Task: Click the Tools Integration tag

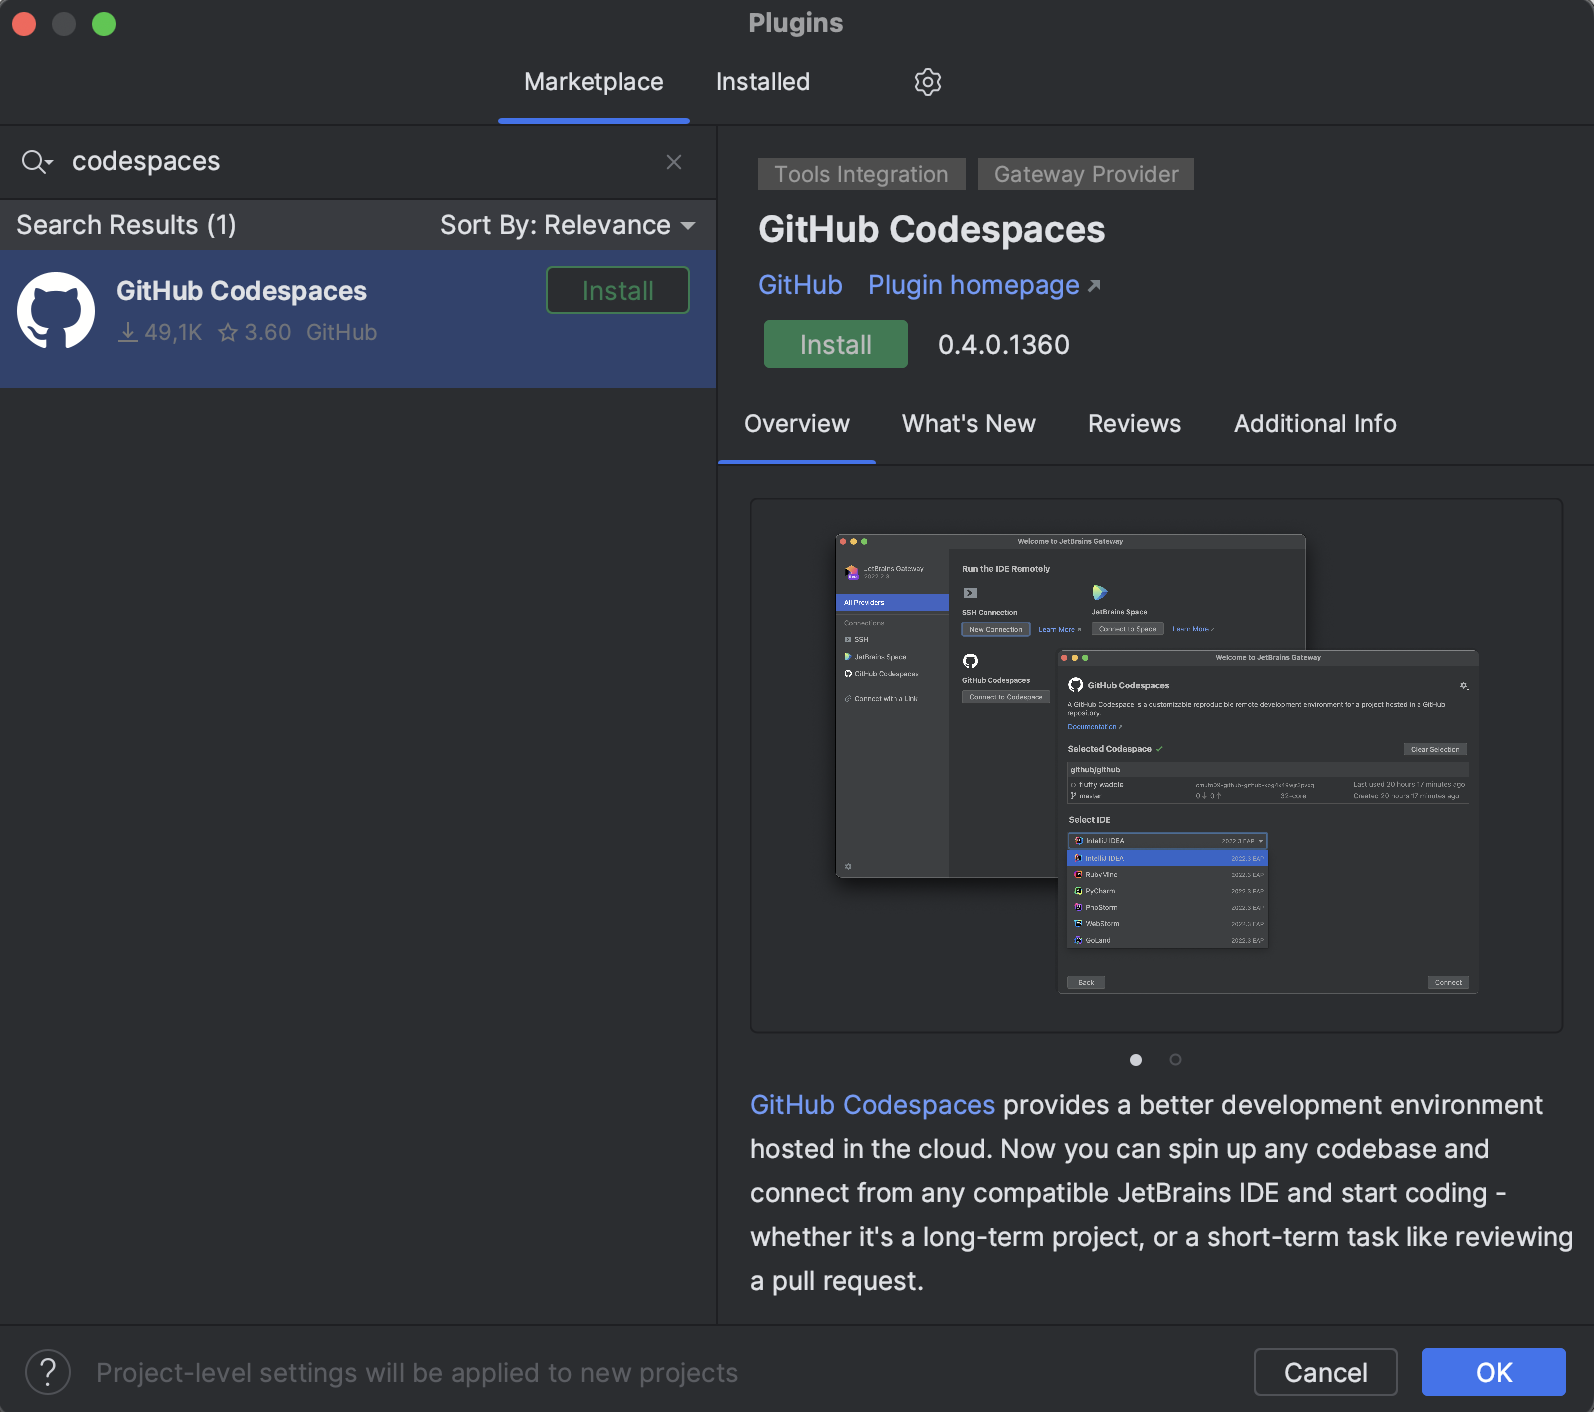Action: click(x=861, y=175)
